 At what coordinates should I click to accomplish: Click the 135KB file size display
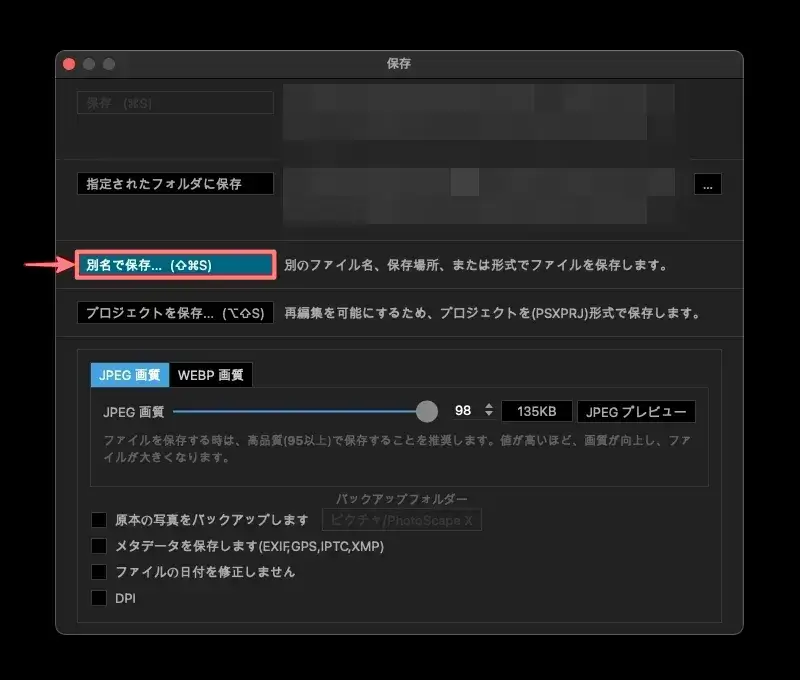(537, 411)
